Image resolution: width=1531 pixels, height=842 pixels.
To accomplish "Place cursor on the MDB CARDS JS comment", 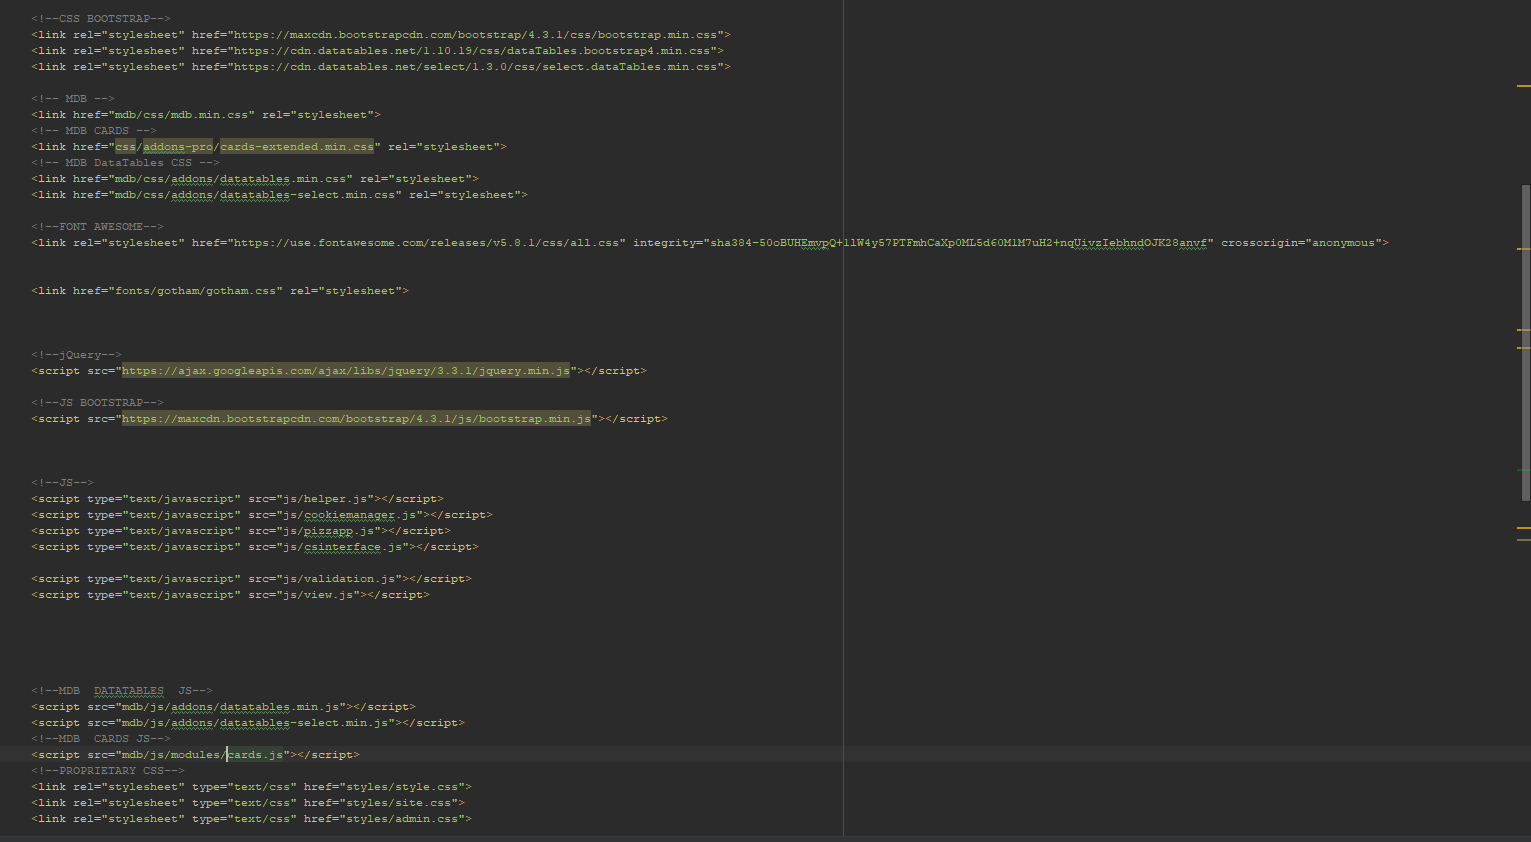I will (x=101, y=739).
